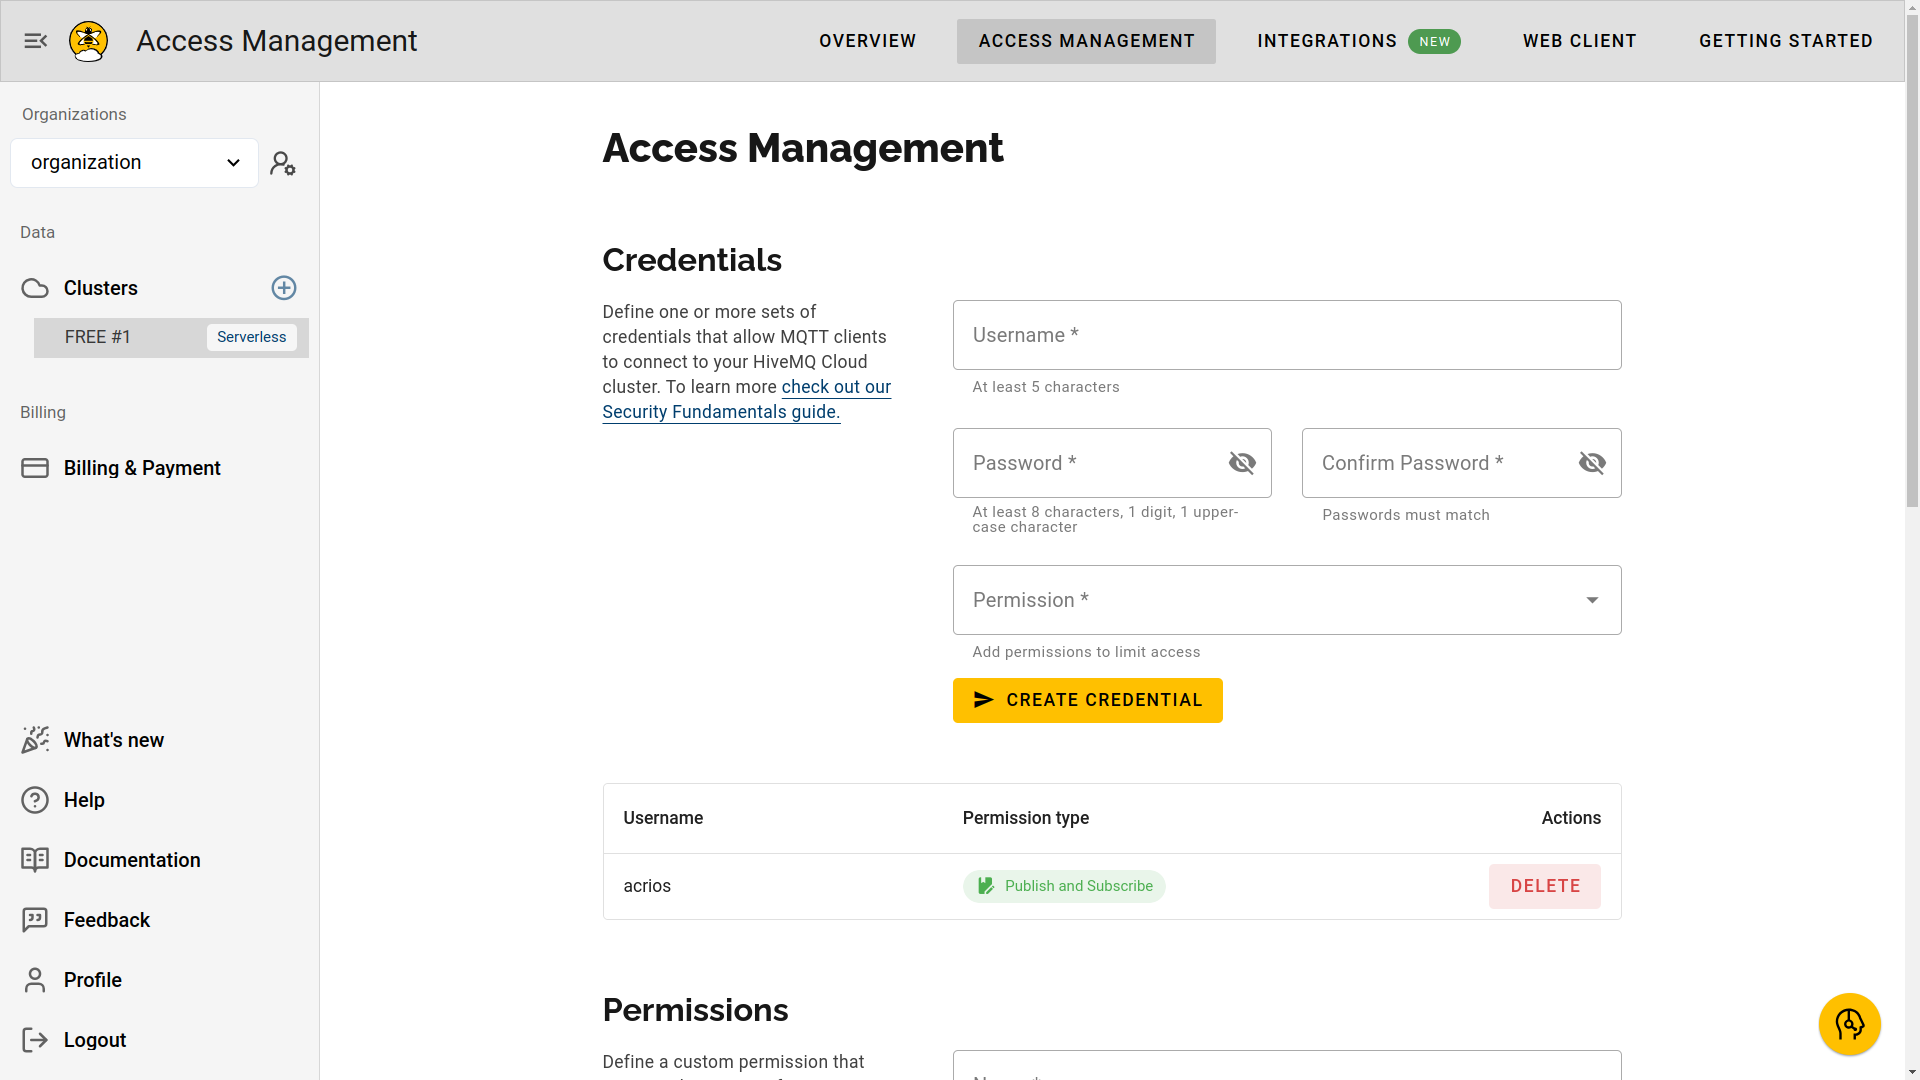The width and height of the screenshot is (1920, 1080).
Task: Open organization user settings icon
Action: pos(283,163)
